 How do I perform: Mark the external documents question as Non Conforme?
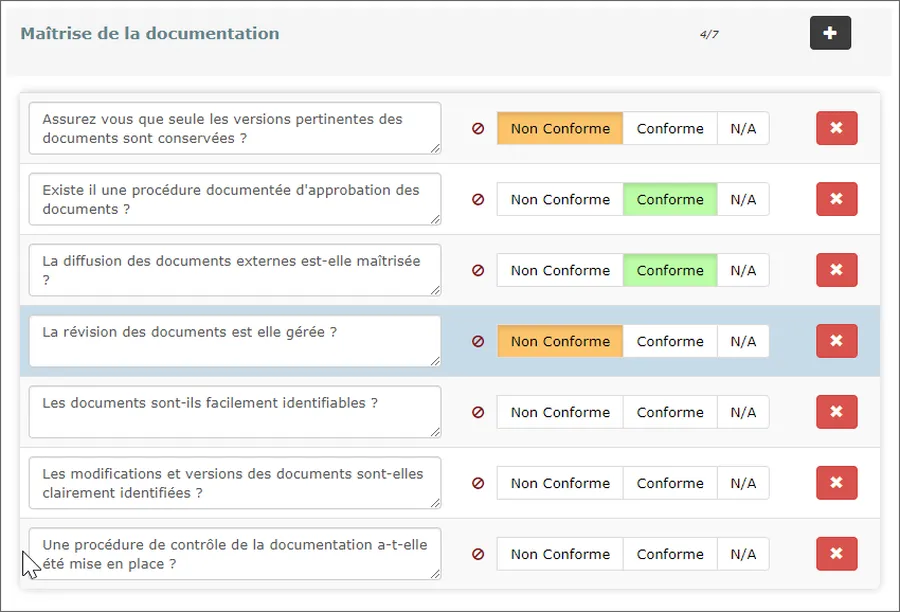559,270
